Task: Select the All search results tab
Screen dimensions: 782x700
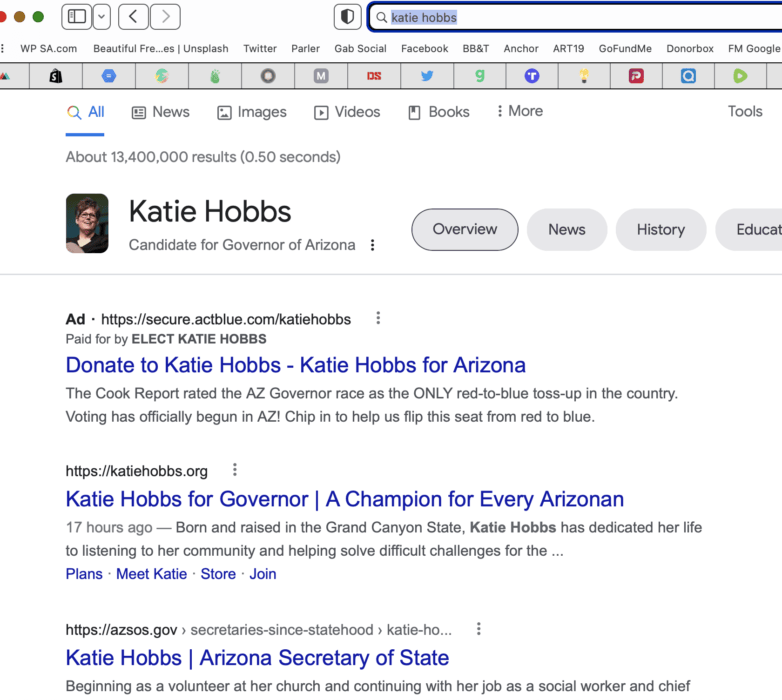Action: tap(86, 112)
